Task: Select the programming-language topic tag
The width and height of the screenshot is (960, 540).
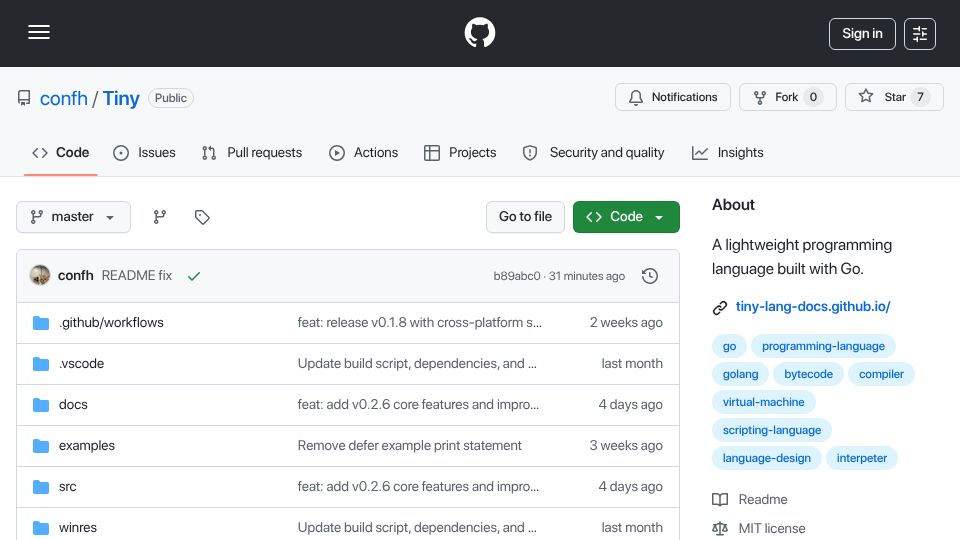Action: pyautogui.click(x=823, y=346)
